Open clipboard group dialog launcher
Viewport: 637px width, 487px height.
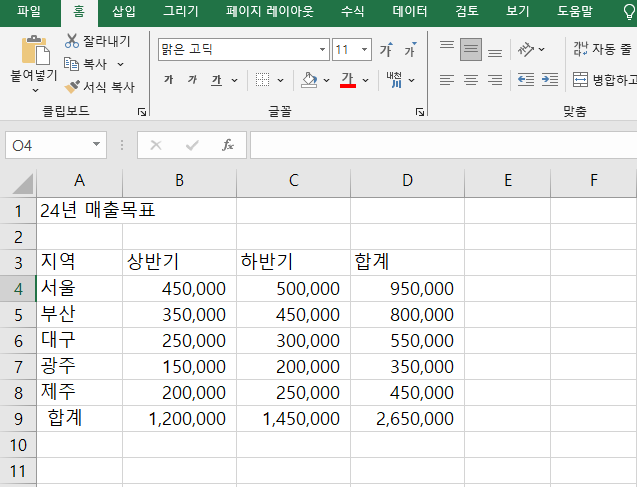point(142,112)
